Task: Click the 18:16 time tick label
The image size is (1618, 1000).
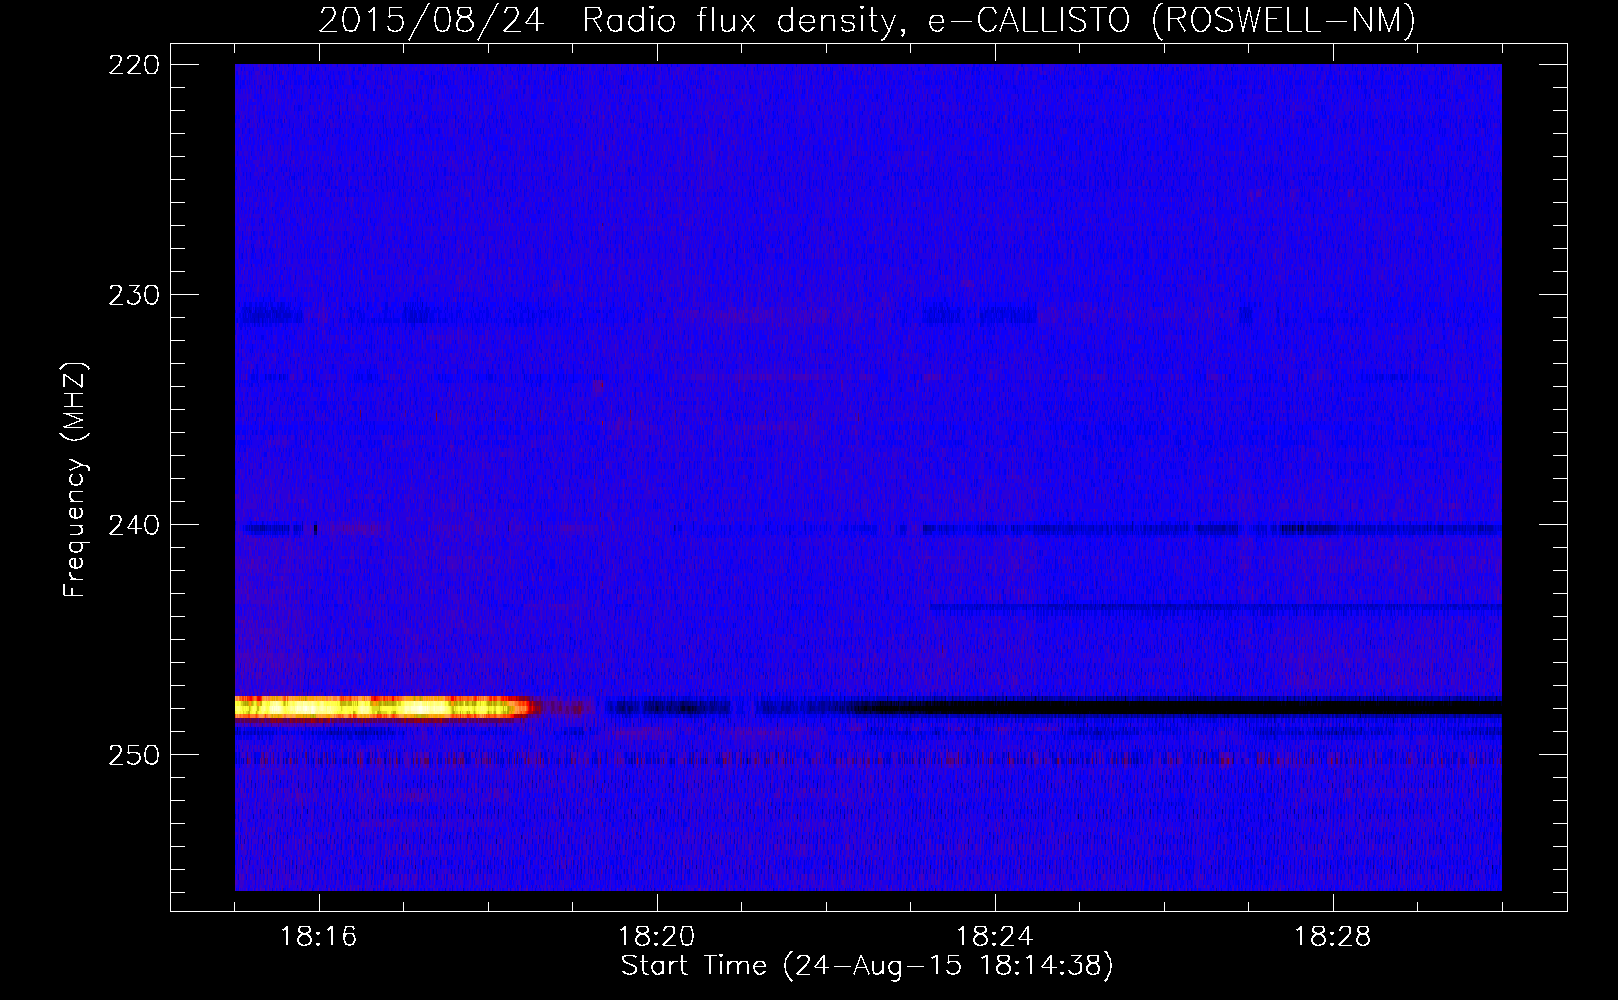Action: click(318, 937)
